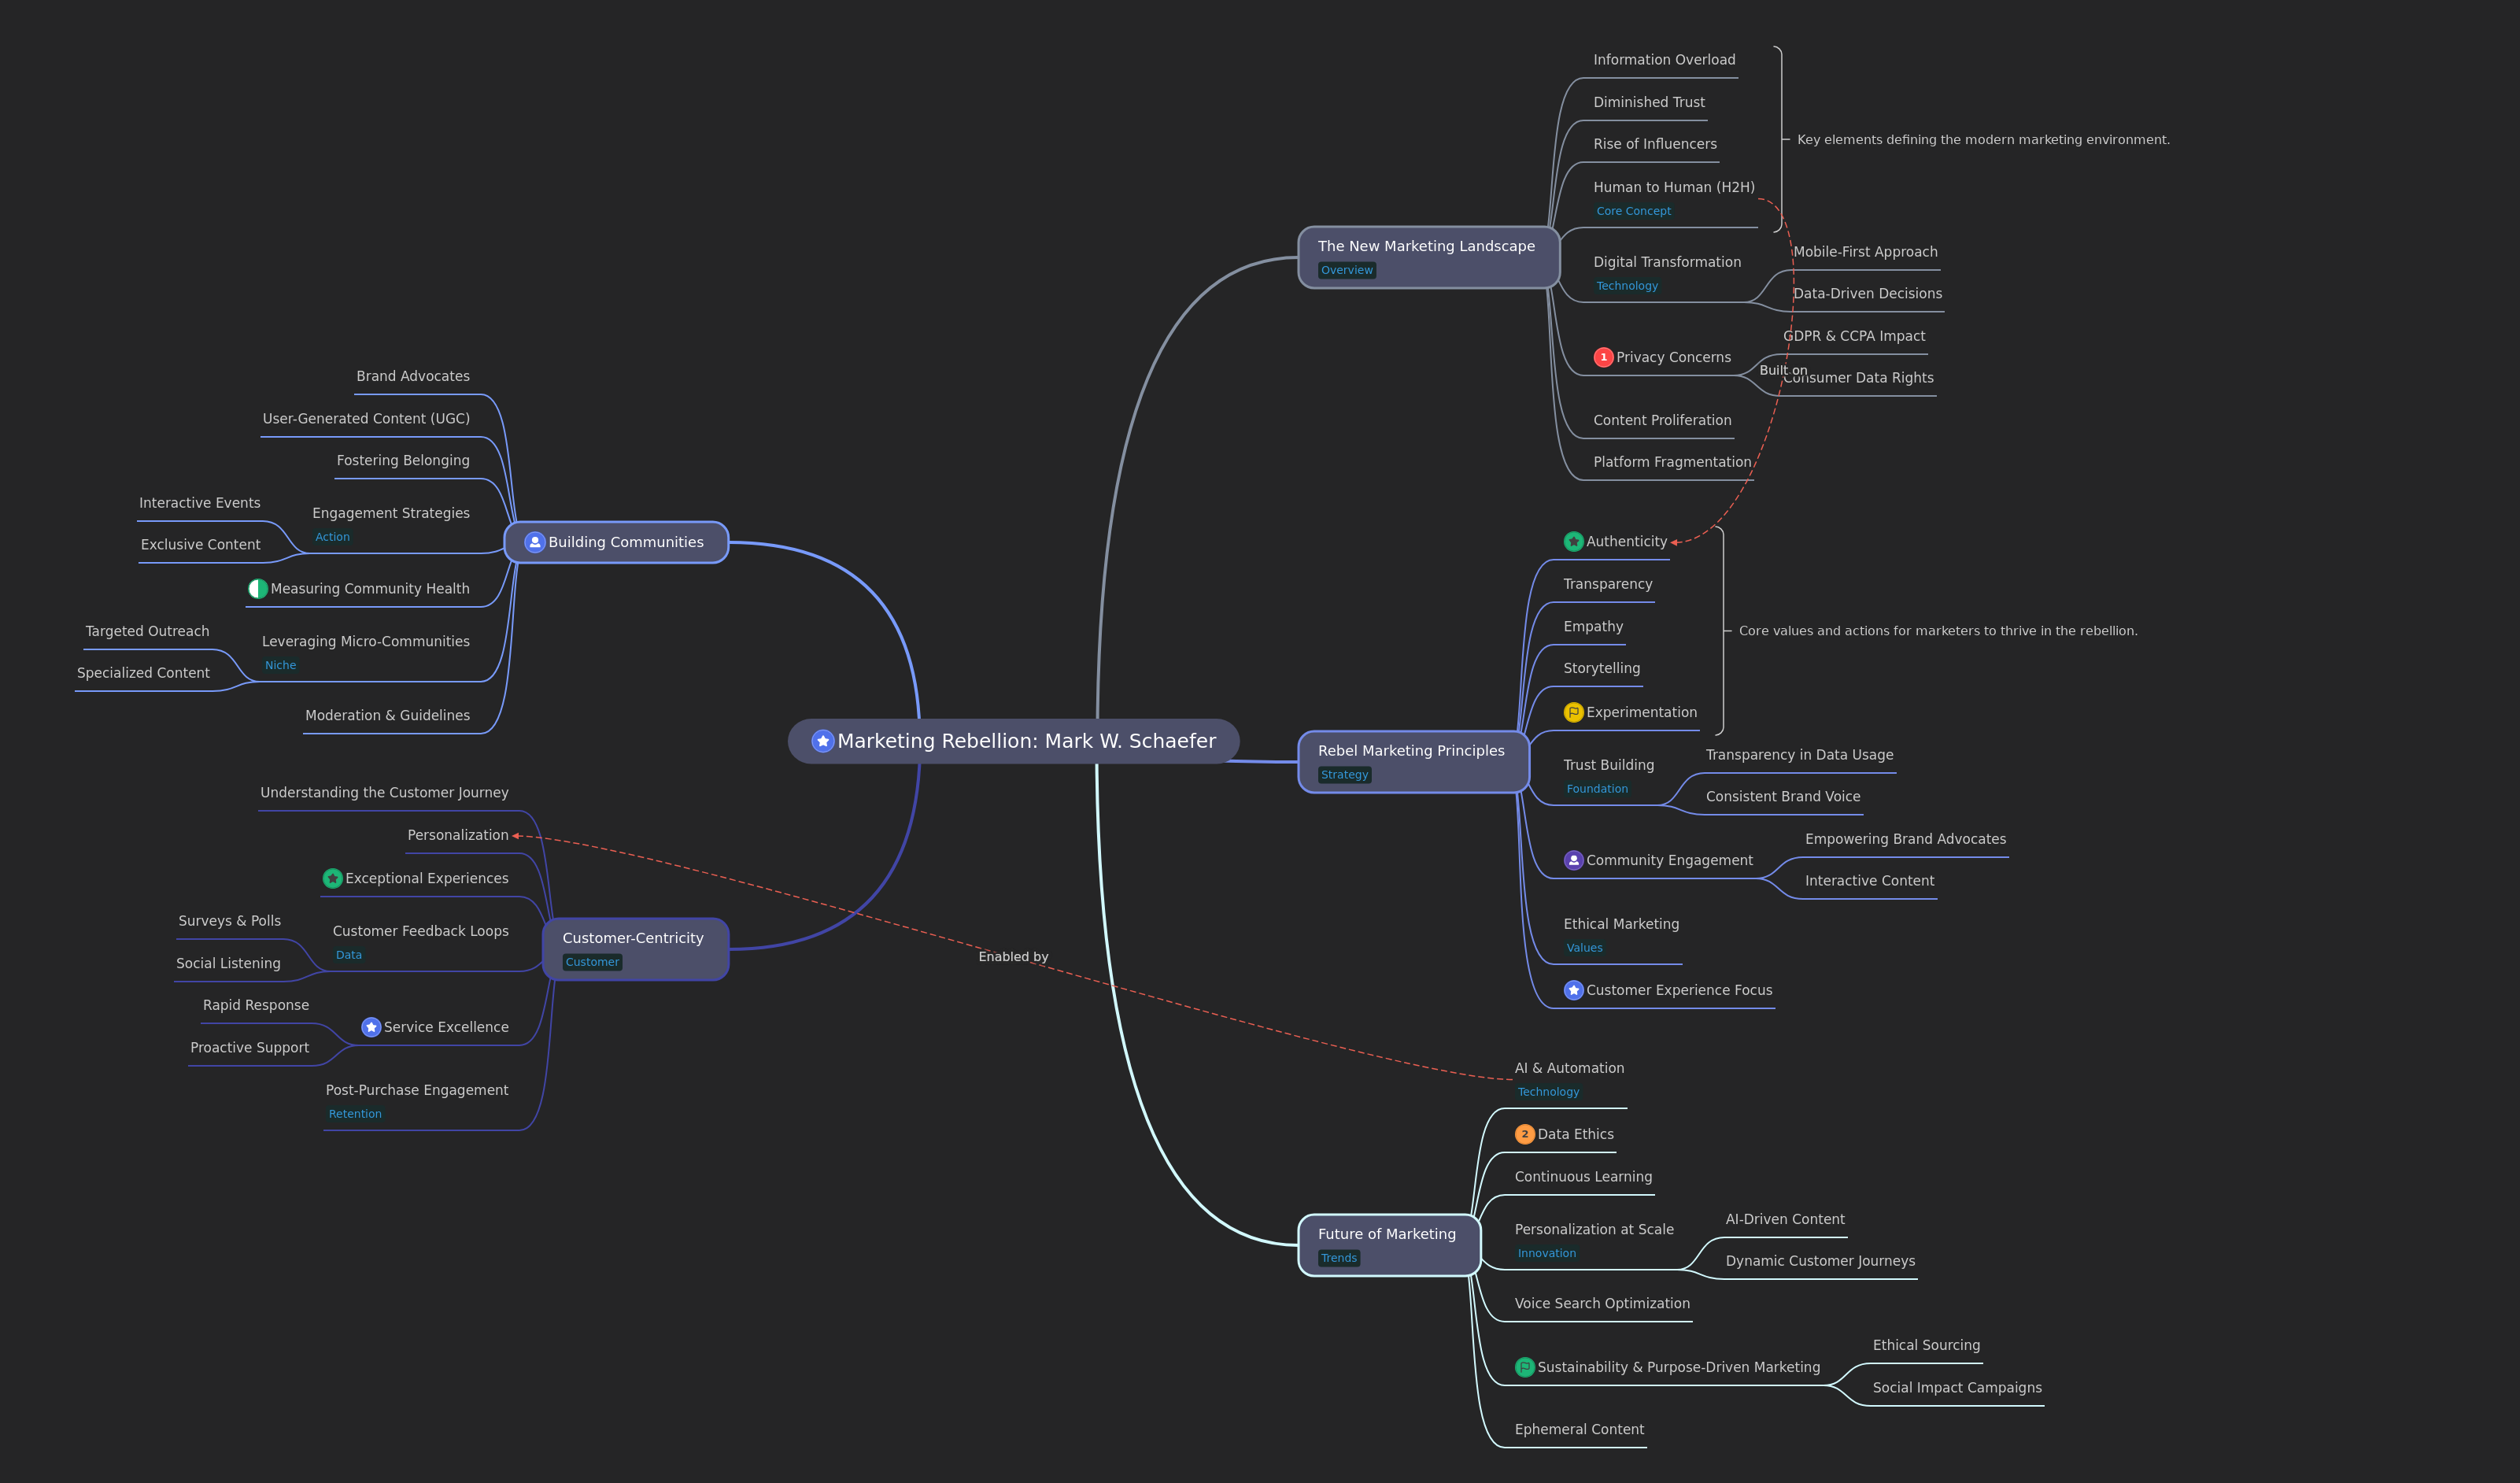Click the green flag icon beside Sustainability & Purpose-Driven Marketing
Viewport: 2520px width, 1483px height.
[1524, 1367]
